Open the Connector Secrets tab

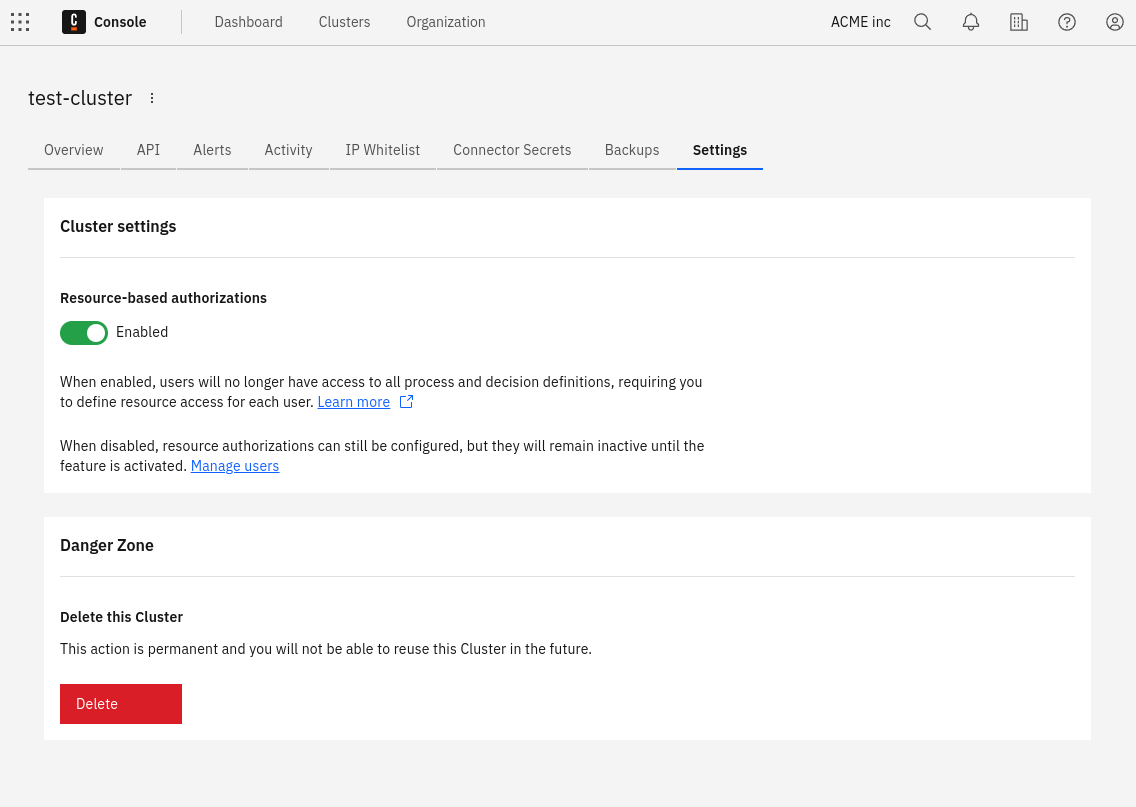click(512, 150)
